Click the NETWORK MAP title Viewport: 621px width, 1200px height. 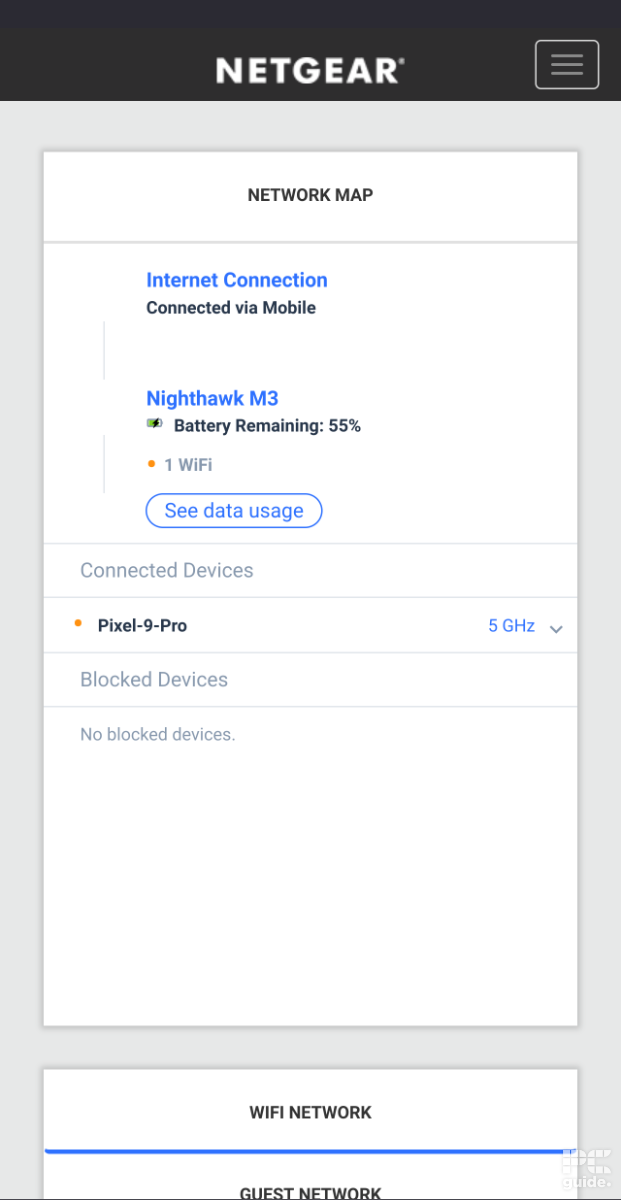pos(310,195)
